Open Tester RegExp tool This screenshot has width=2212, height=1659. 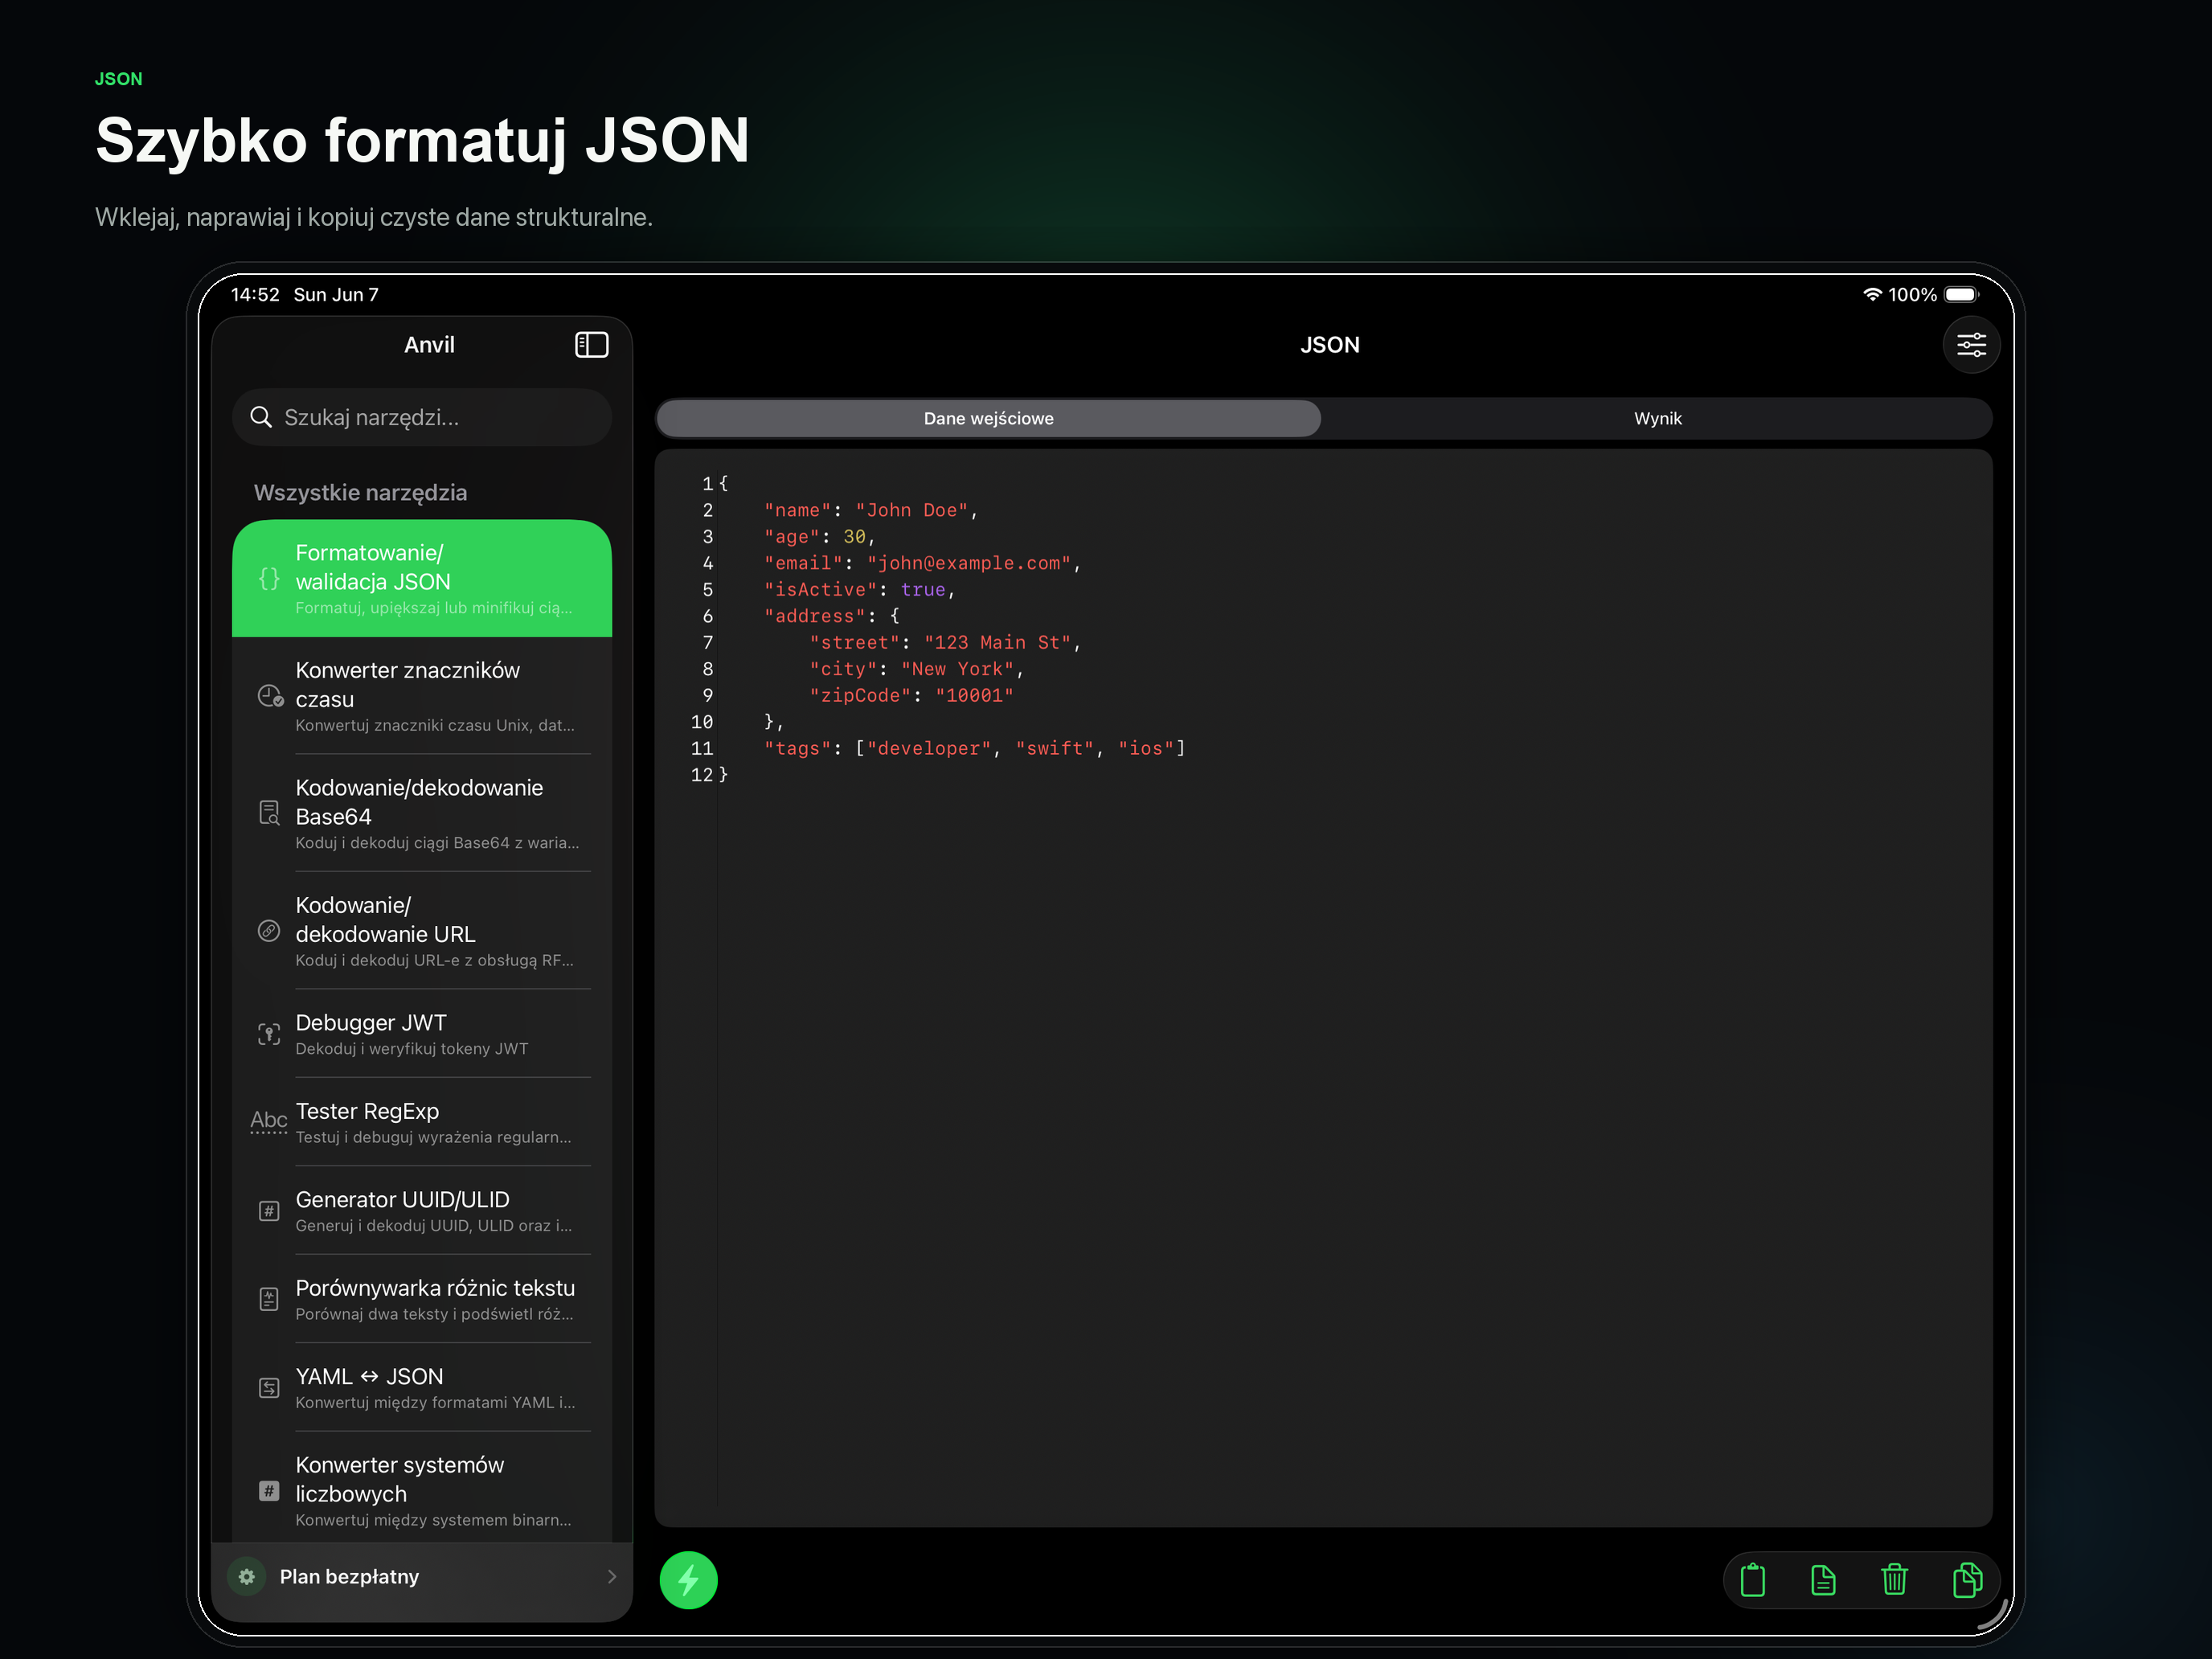click(422, 1121)
